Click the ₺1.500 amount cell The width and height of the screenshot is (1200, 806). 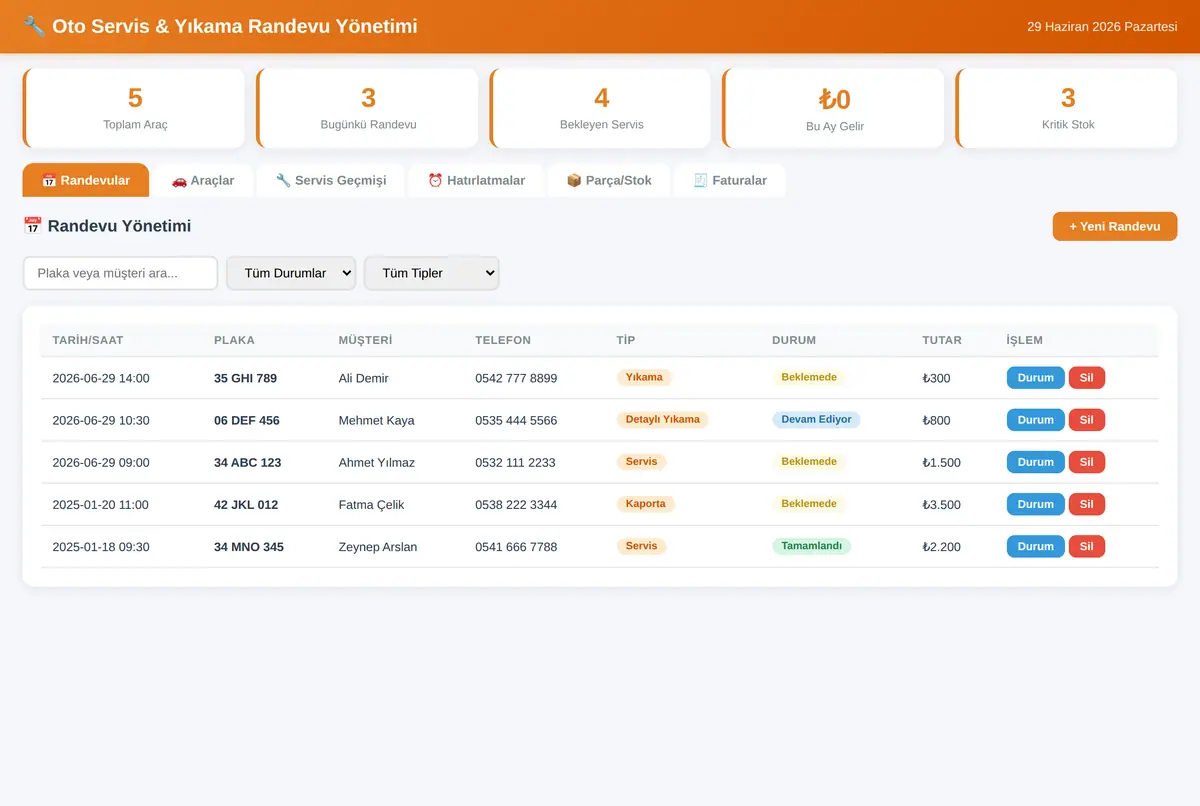tap(941, 462)
